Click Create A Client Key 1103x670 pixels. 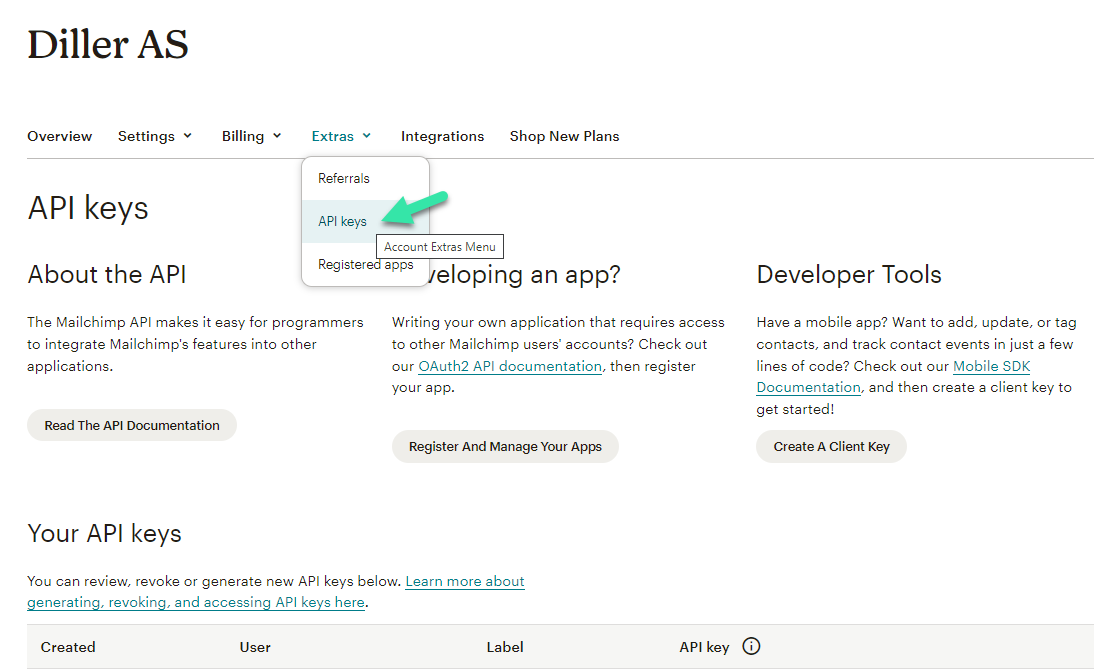[831, 446]
